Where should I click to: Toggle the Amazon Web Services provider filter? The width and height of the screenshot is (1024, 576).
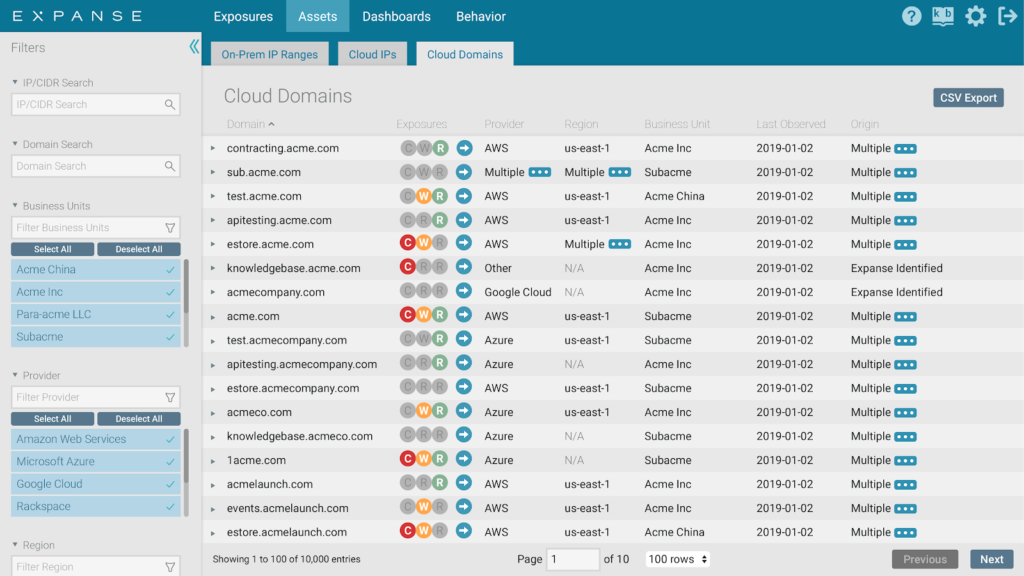pyautogui.click(x=95, y=439)
